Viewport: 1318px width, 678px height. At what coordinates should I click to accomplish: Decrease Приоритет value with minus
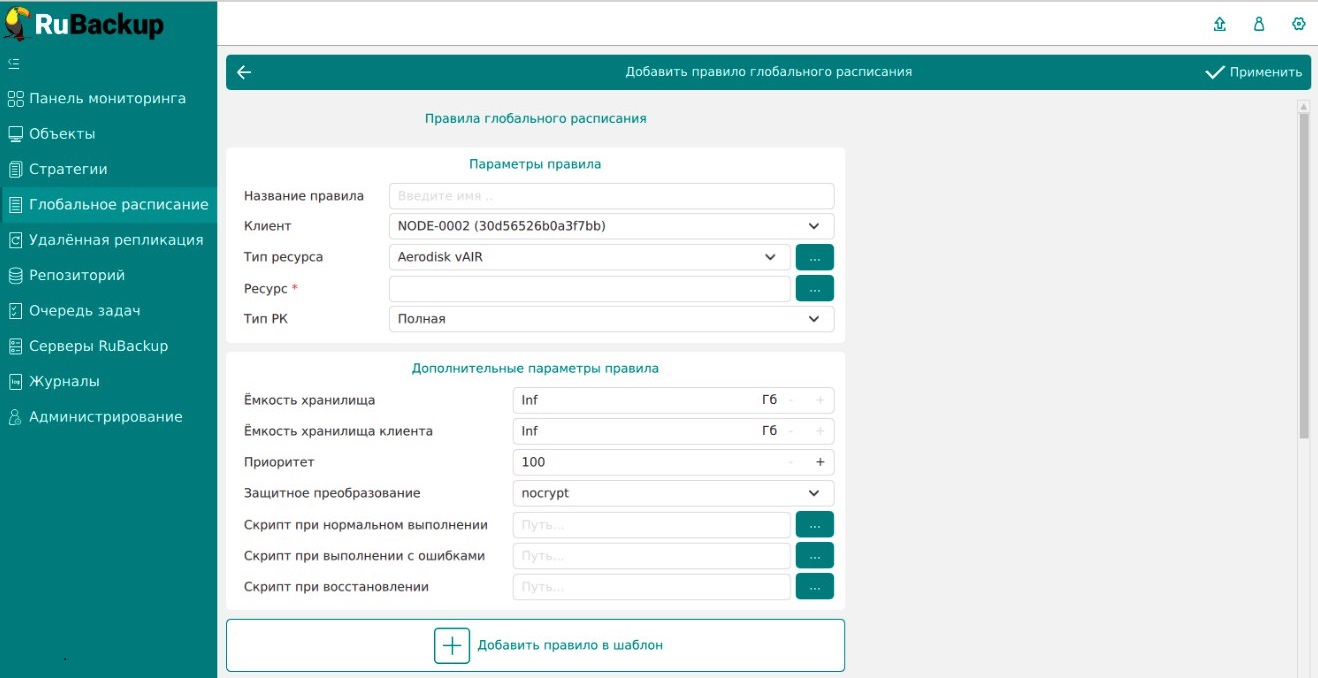(791, 462)
